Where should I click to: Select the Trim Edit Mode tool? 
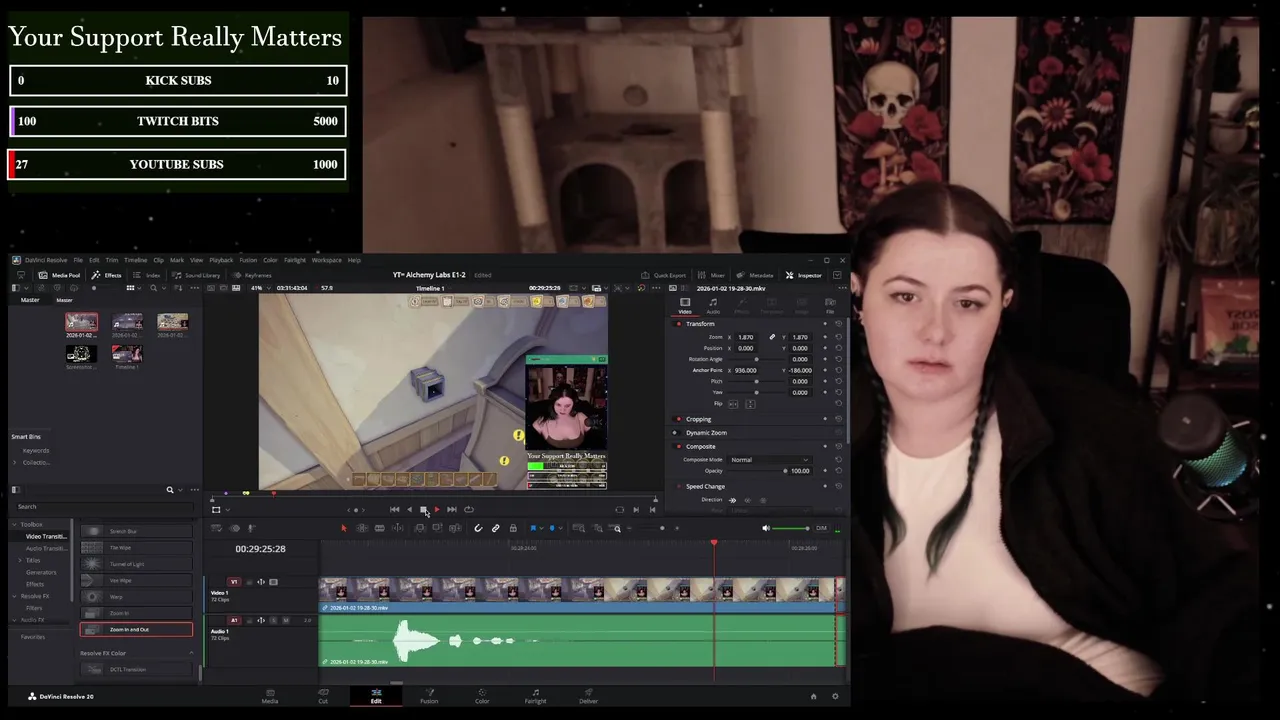pos(362,528)
